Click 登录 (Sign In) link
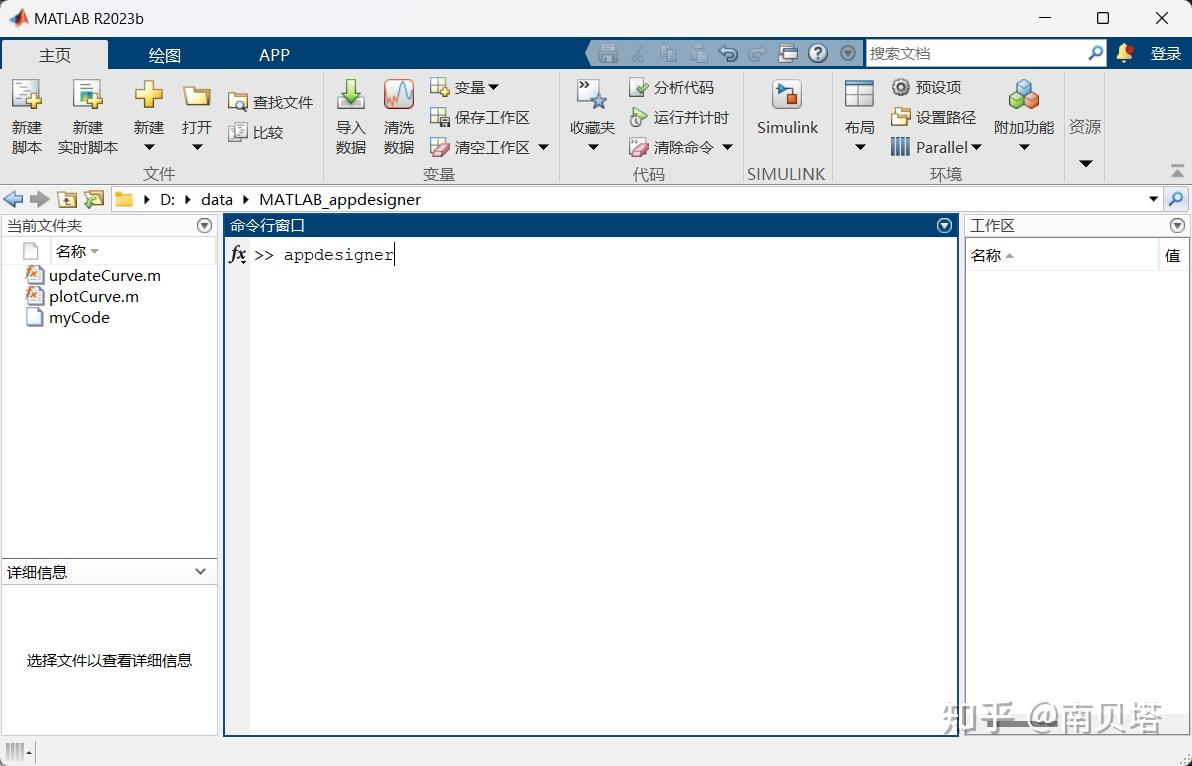Image resolution: width=1192 pixels, height=766 pixels. click(1166, 53)
